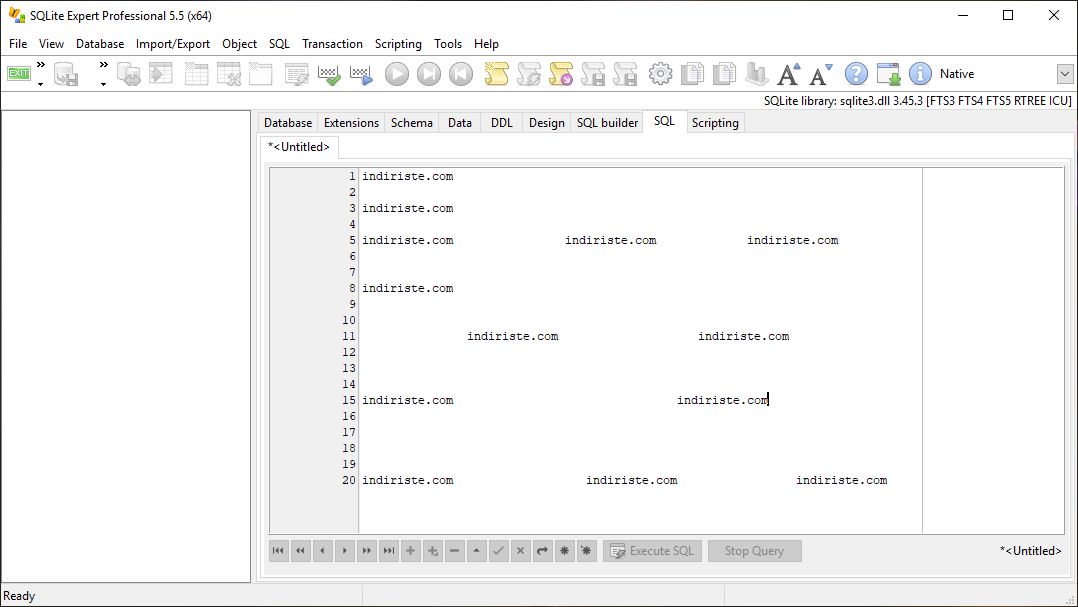Increase font size with A up icon

click(x=789, y=74)
